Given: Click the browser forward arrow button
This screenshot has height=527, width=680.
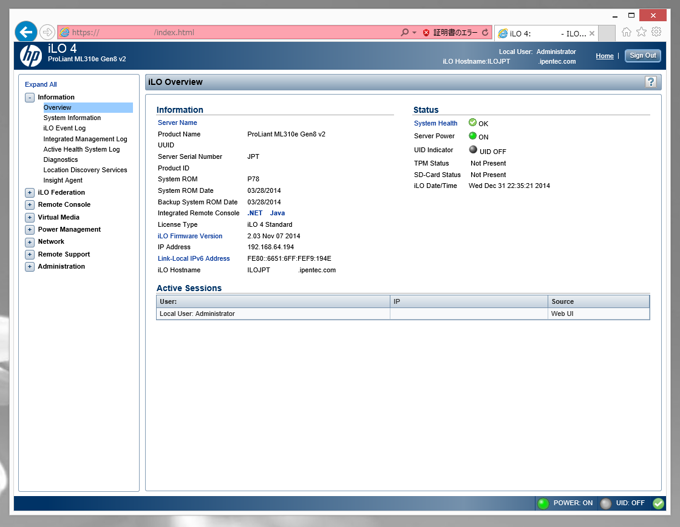Looking at the screenshot, I should click(47, 32).
